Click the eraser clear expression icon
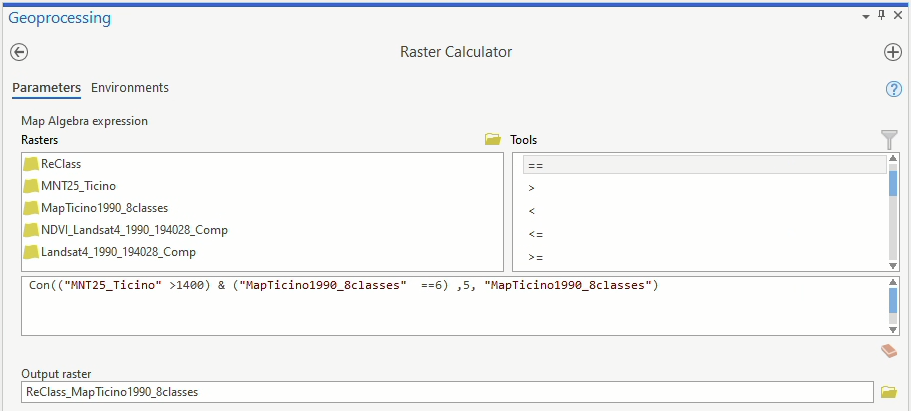This screenshot has width=911, height=411. [888, 350]
